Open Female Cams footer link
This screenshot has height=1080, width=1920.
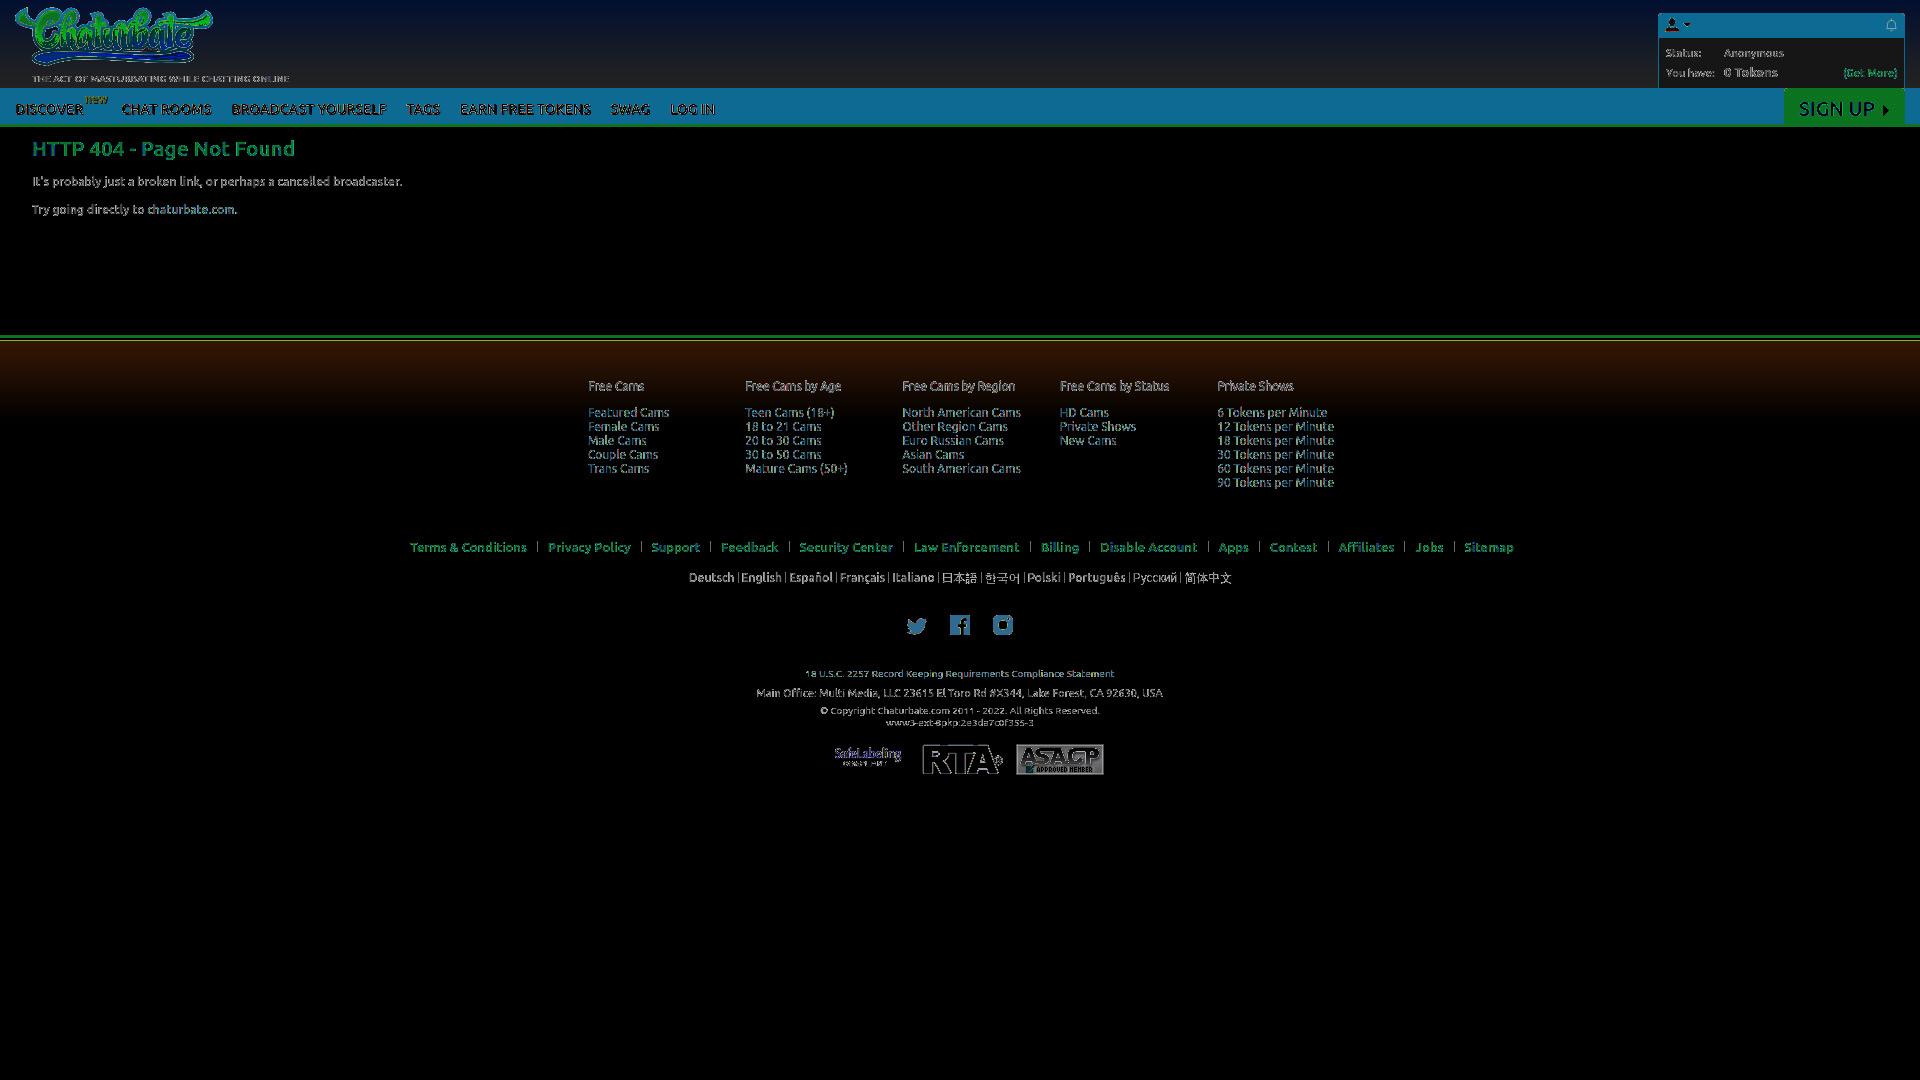(623, 426)
